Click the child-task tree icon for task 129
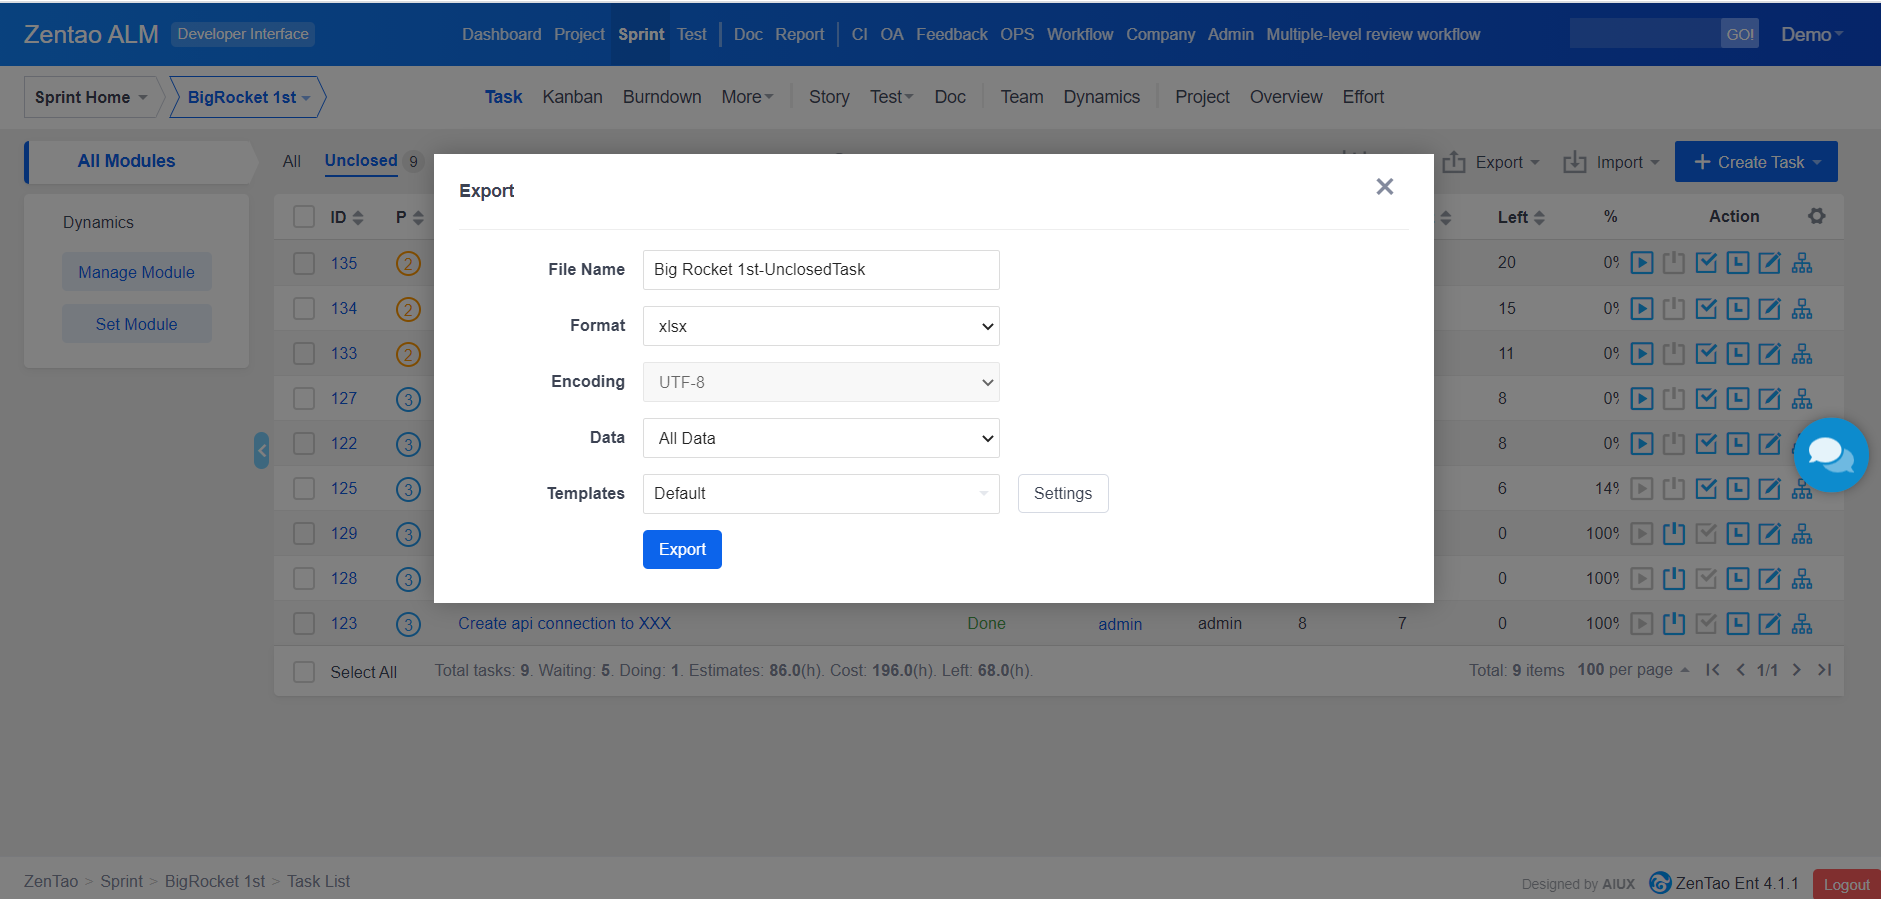 (1802, 534)
